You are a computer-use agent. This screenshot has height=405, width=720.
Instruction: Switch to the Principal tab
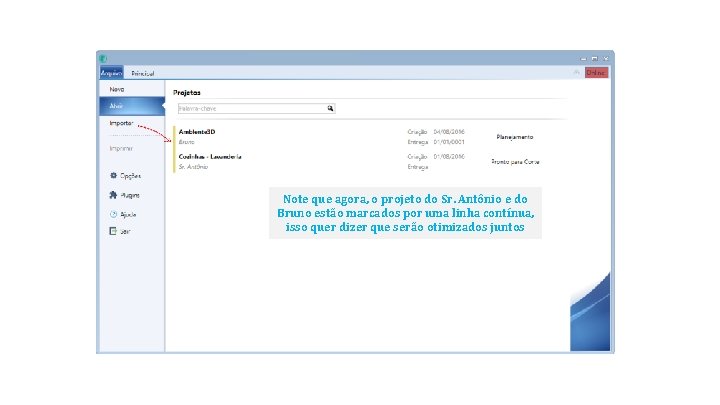(143, 73)
